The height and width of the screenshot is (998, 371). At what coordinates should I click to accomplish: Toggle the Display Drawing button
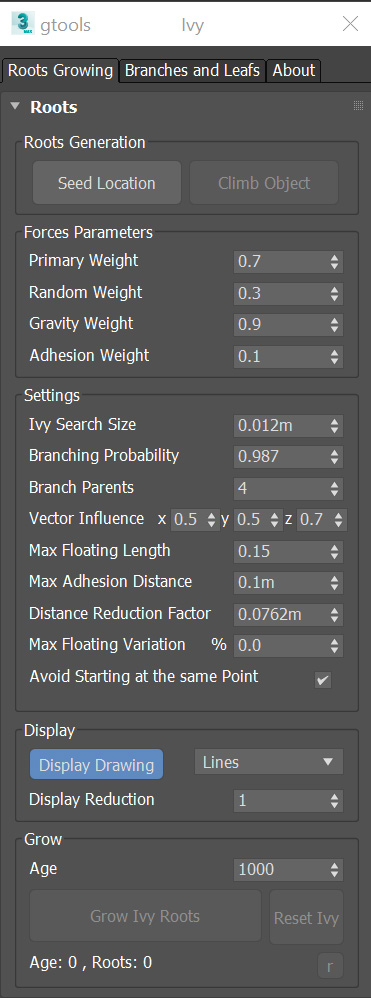(96, 764)
